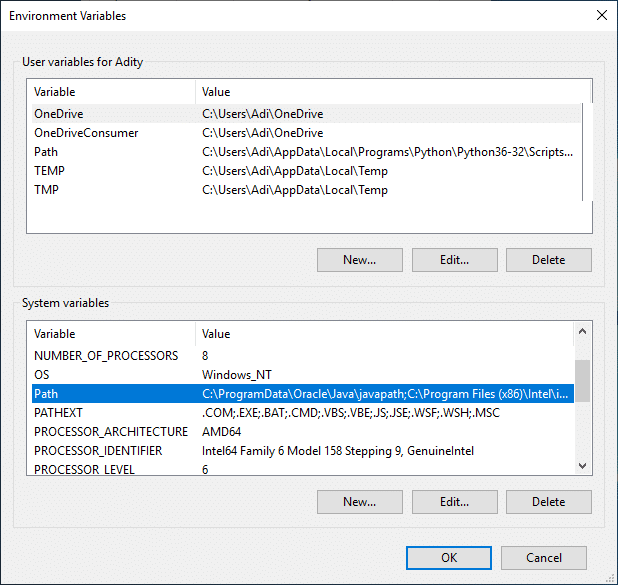Confirm the dialog with OK
The image size is (618, 585).
449,557
